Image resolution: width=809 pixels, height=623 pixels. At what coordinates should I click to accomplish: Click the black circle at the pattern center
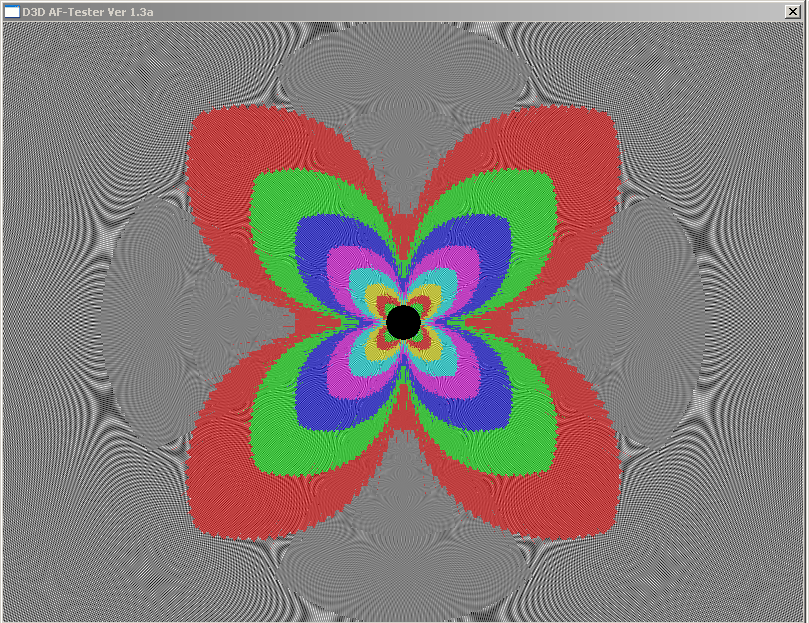[x=403, y=323]
